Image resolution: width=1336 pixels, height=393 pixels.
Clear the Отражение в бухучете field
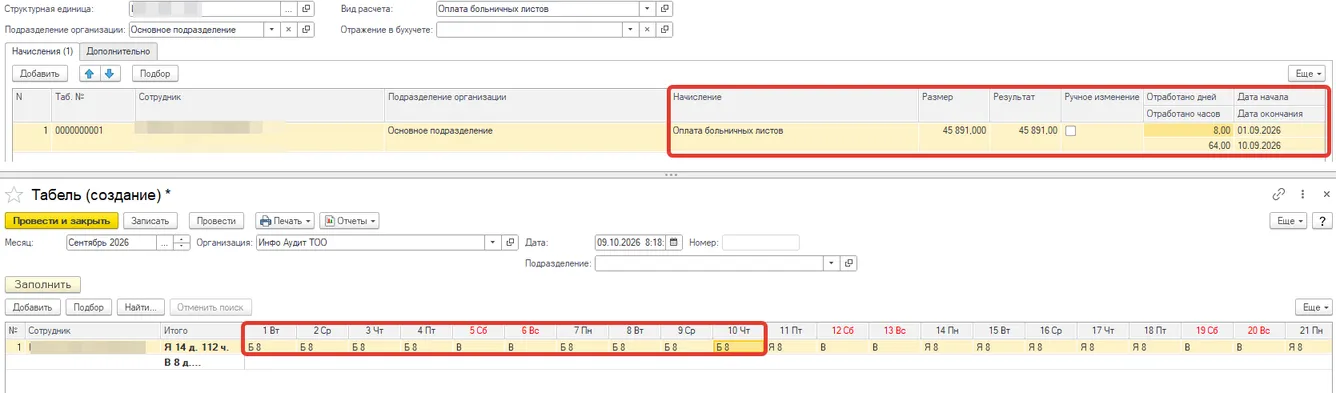(648, 30)
